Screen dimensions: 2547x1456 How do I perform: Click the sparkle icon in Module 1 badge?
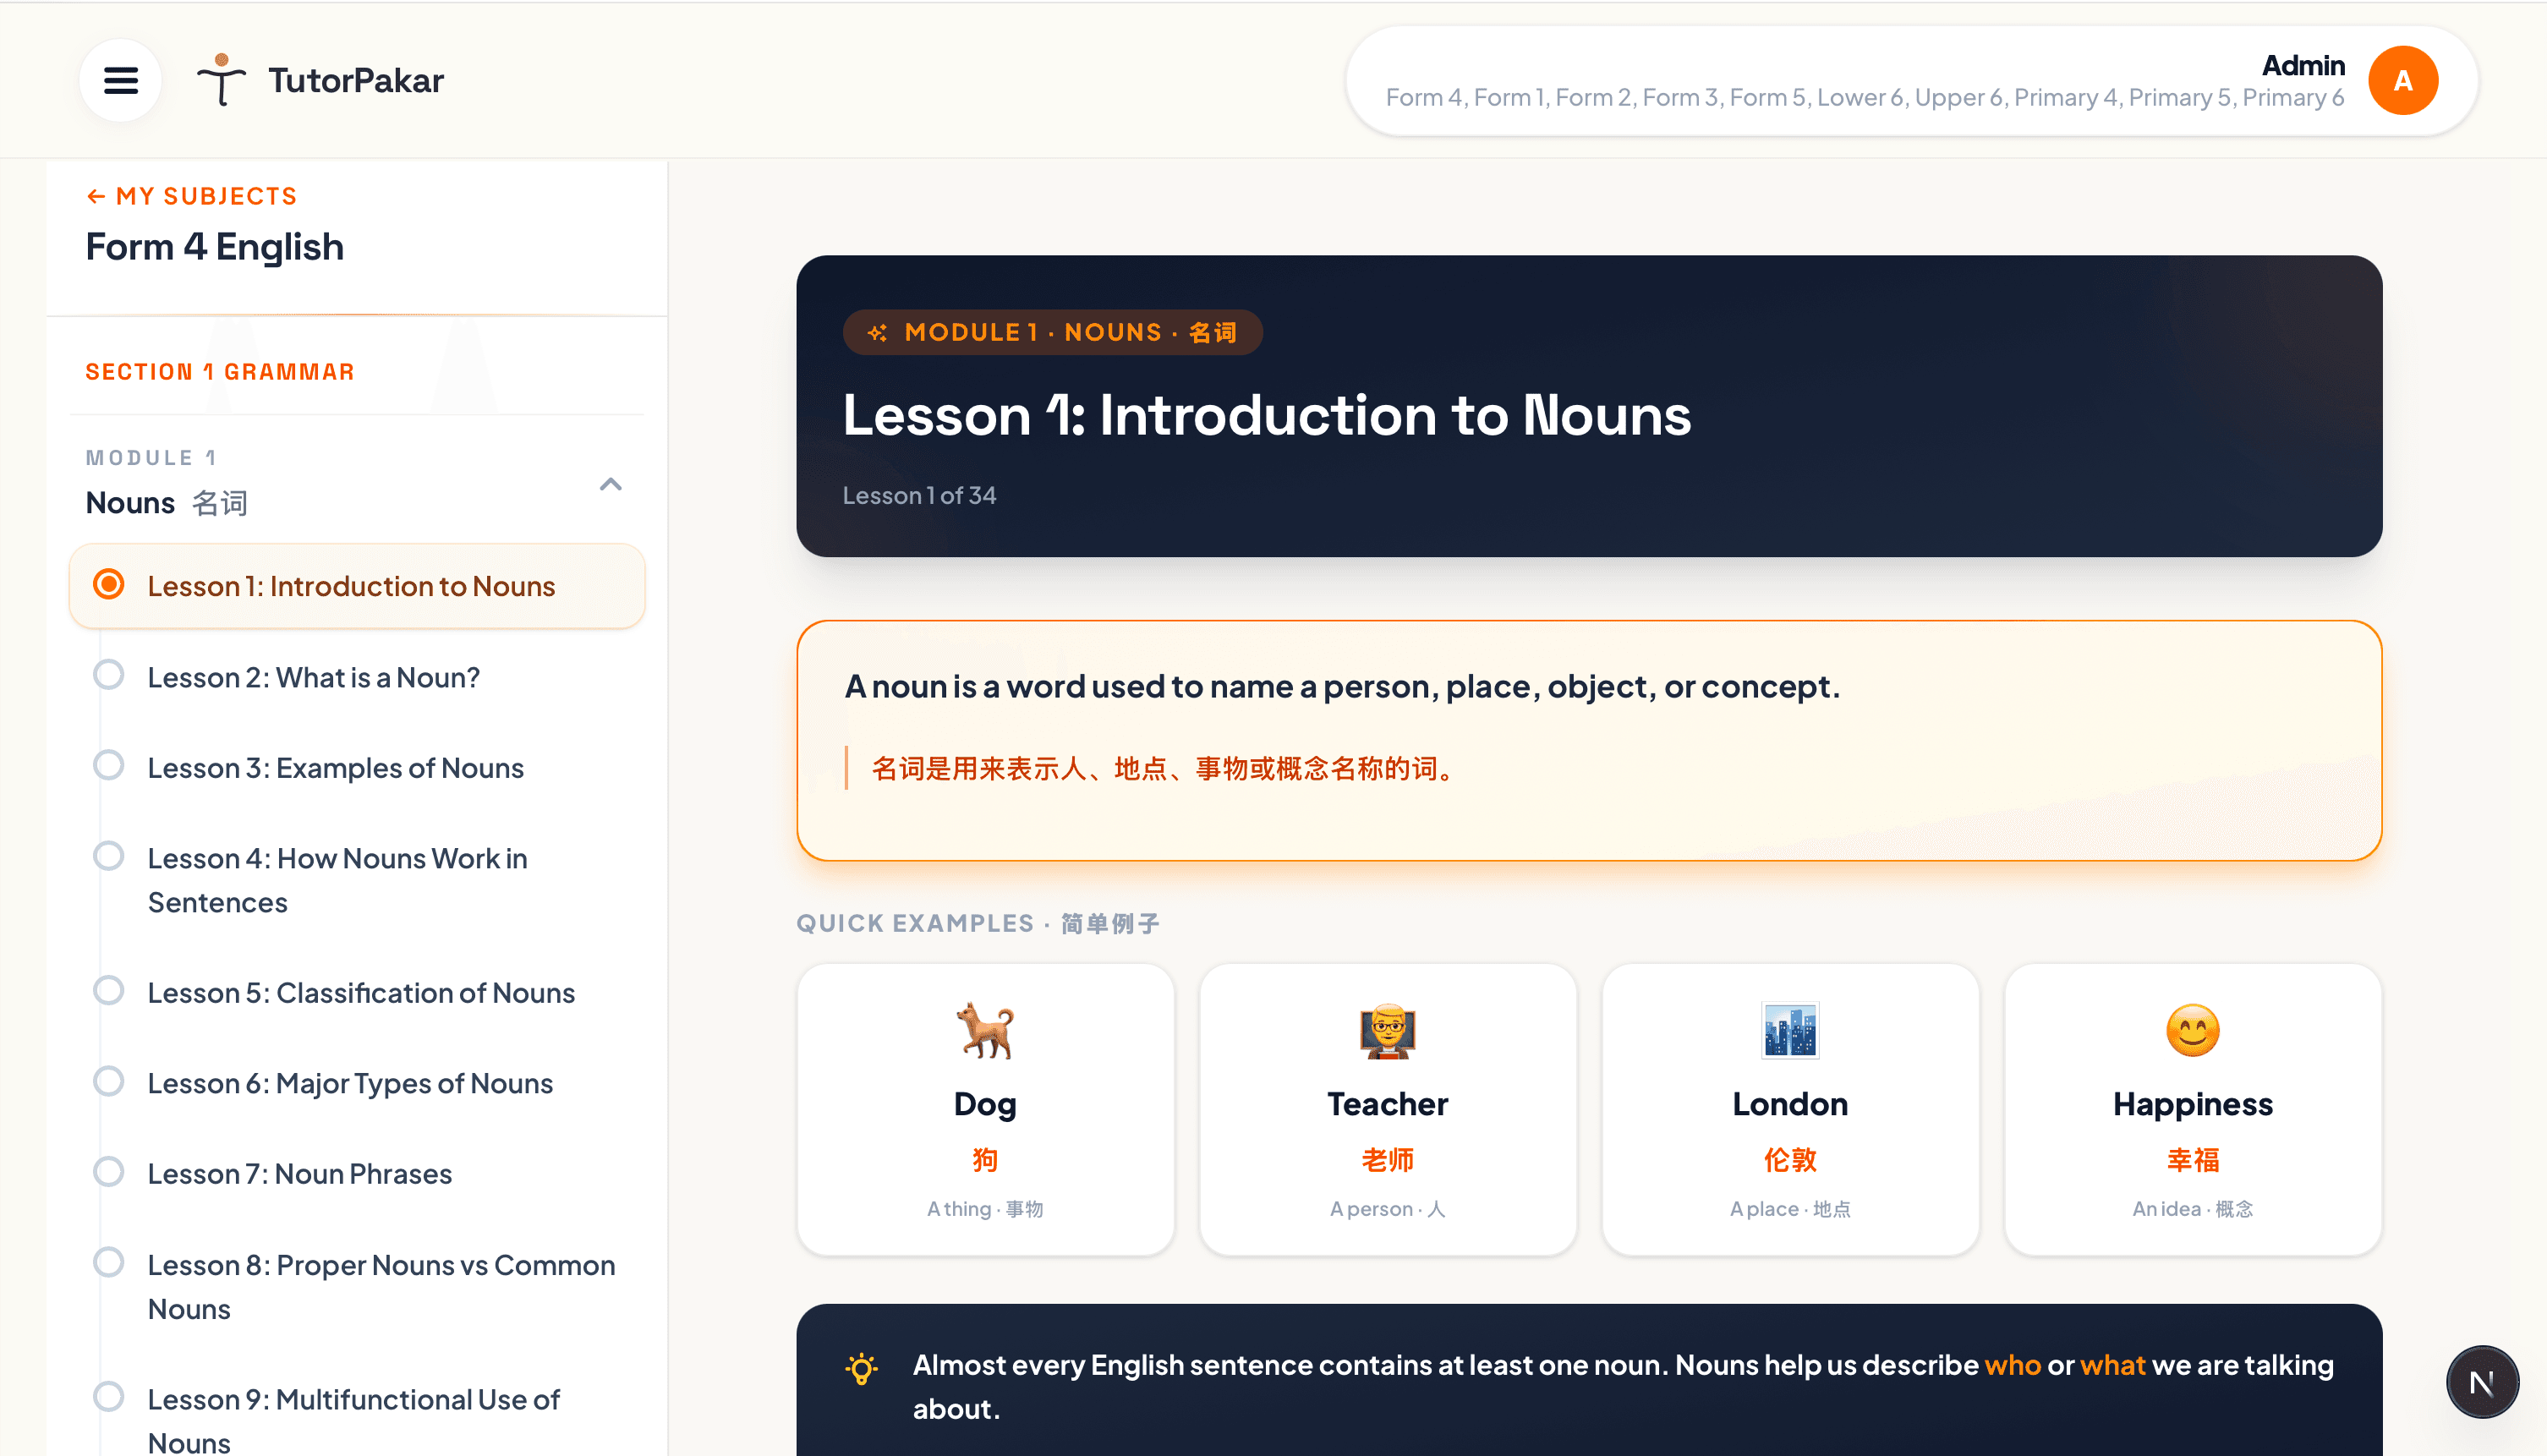point(878,332)
